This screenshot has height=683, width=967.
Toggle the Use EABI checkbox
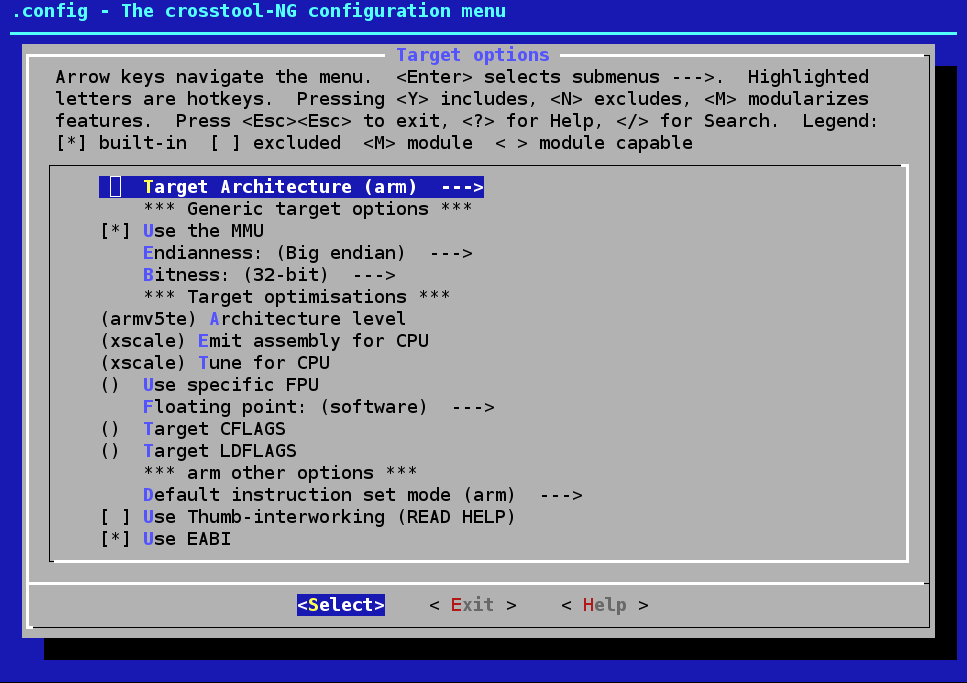point(166,539)
